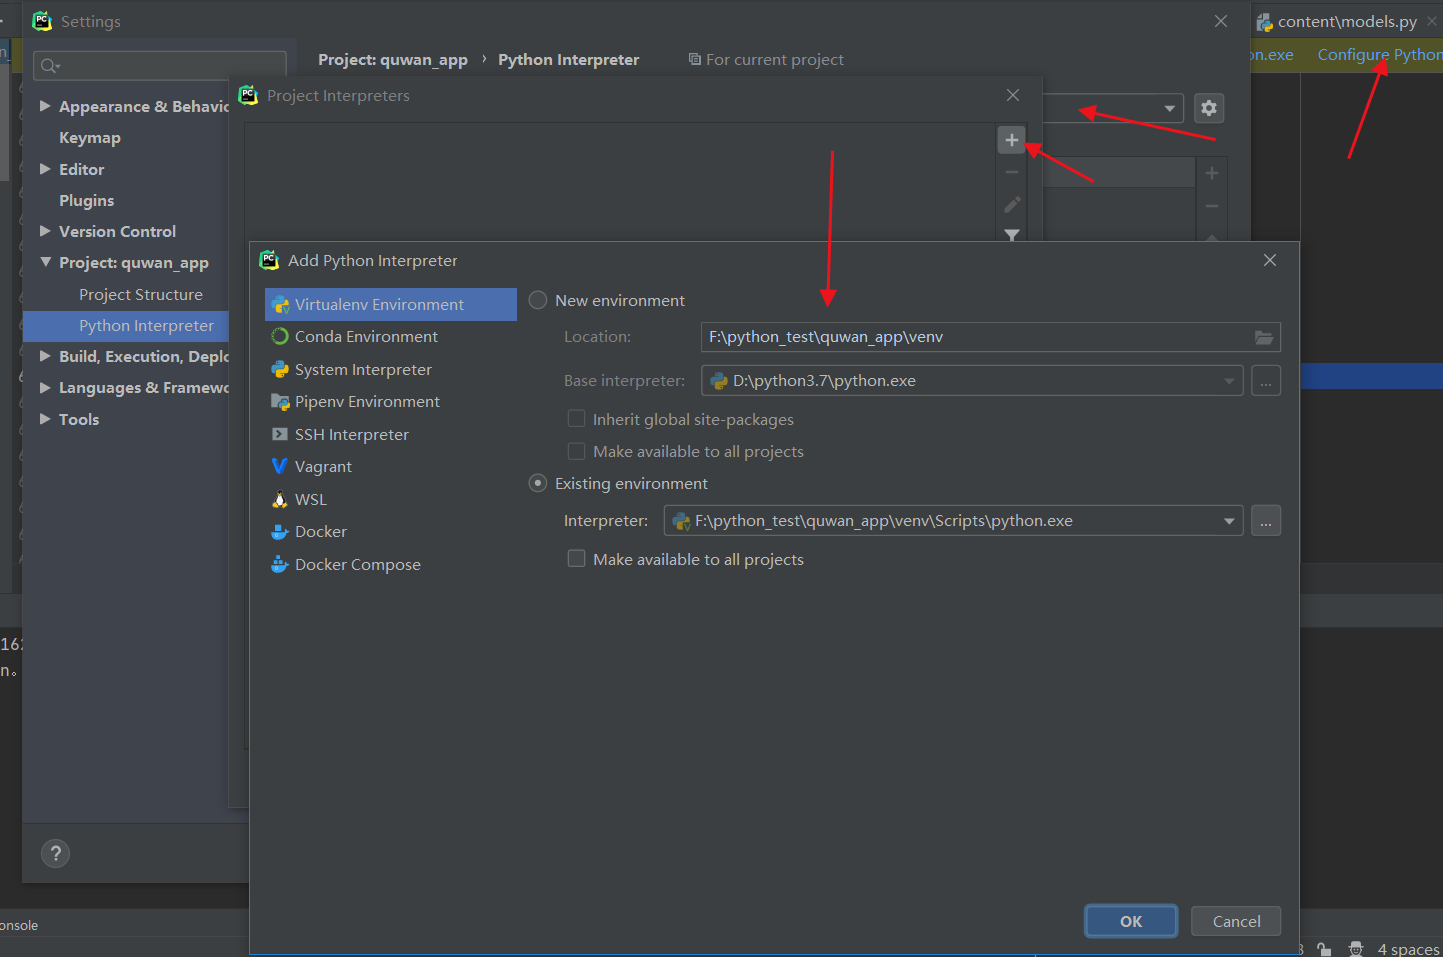Click Project: quwan_app breadcrumb

coord(393,59)
